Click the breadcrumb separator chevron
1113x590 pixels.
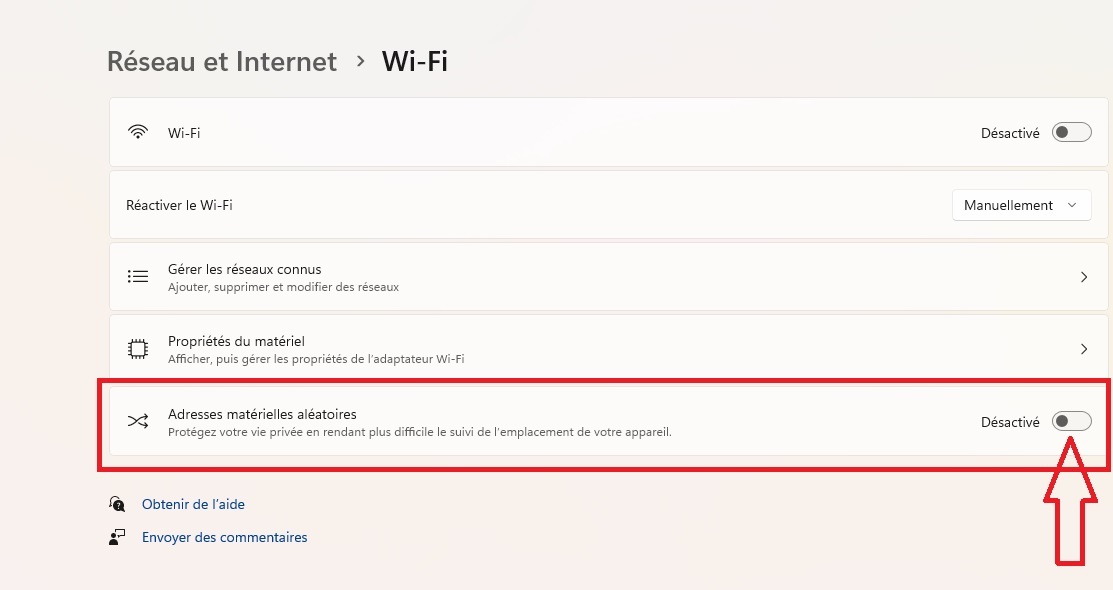click(360, 62)
